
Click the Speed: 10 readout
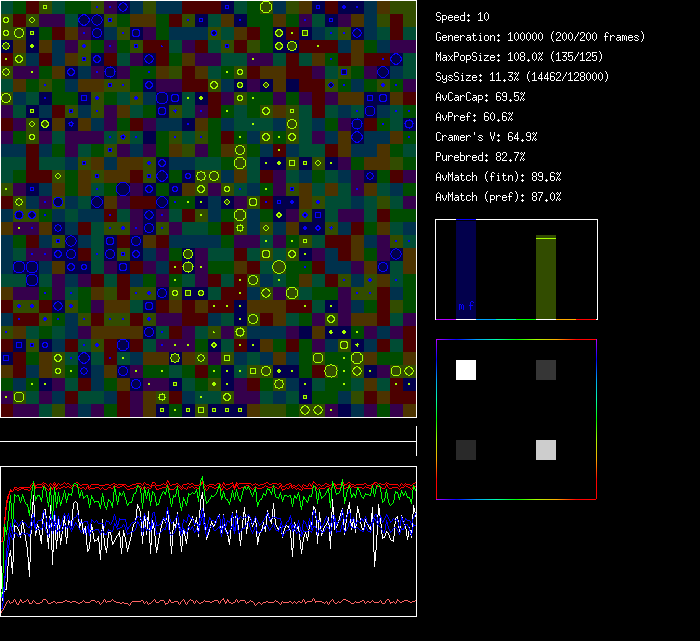pos(462,17)
